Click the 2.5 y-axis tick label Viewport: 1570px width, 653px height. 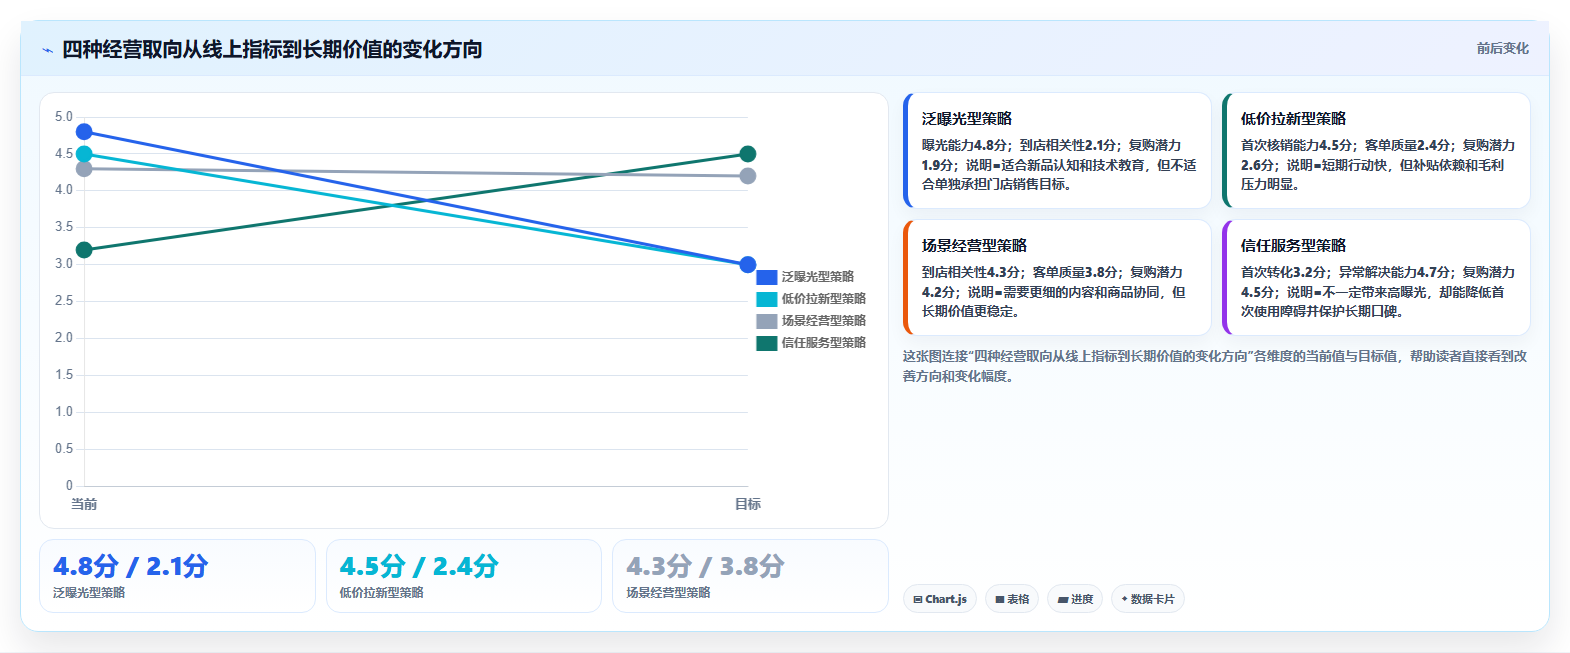64,301
